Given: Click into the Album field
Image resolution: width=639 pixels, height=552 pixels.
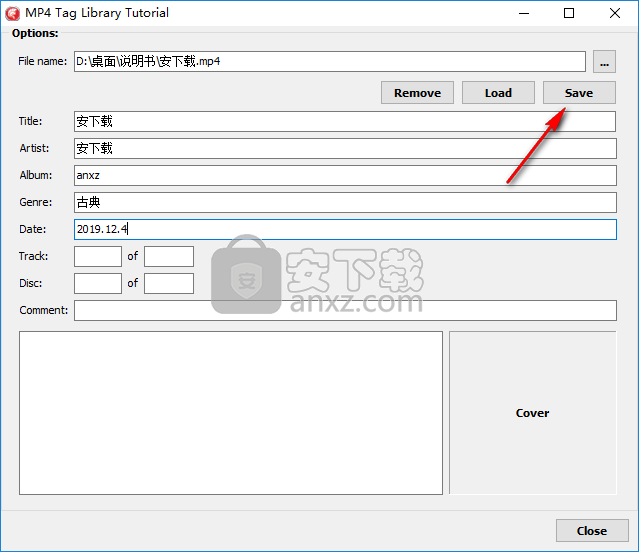Looking at the screenshot, I should click(344, 175).
